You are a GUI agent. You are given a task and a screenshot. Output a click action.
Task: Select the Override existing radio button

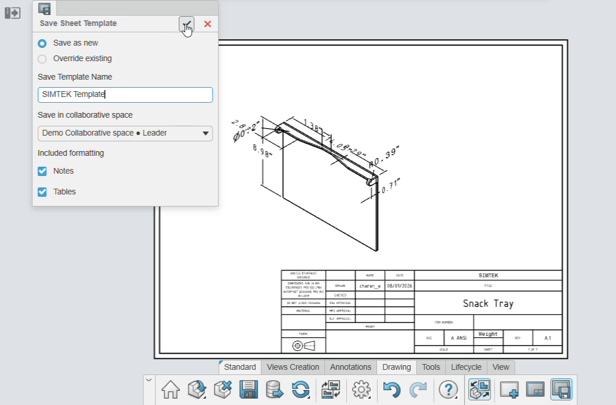coord(42,59)
